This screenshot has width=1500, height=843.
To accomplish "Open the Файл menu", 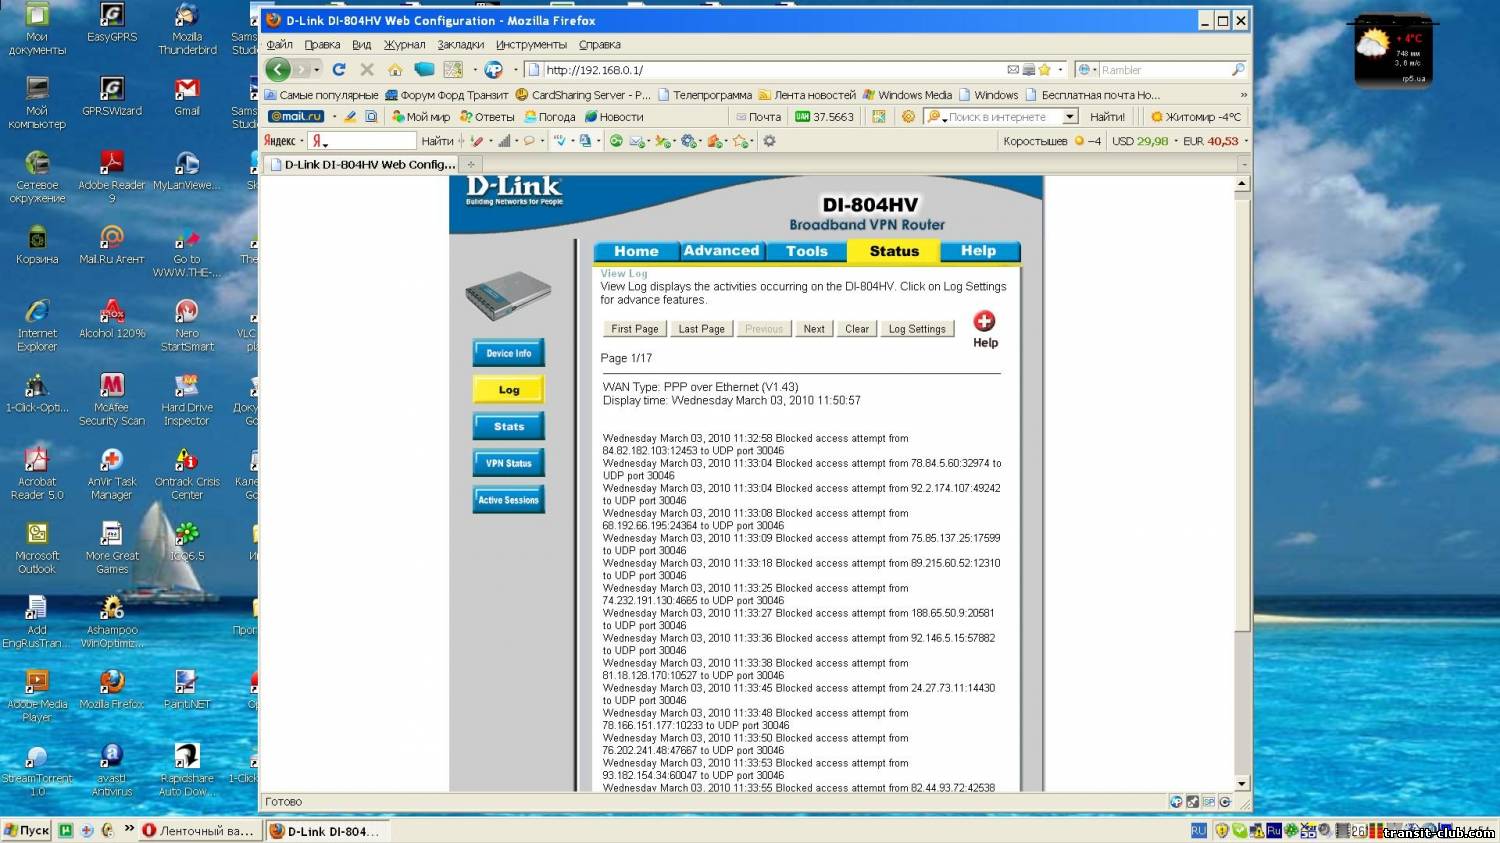I will tap(279, 44).
